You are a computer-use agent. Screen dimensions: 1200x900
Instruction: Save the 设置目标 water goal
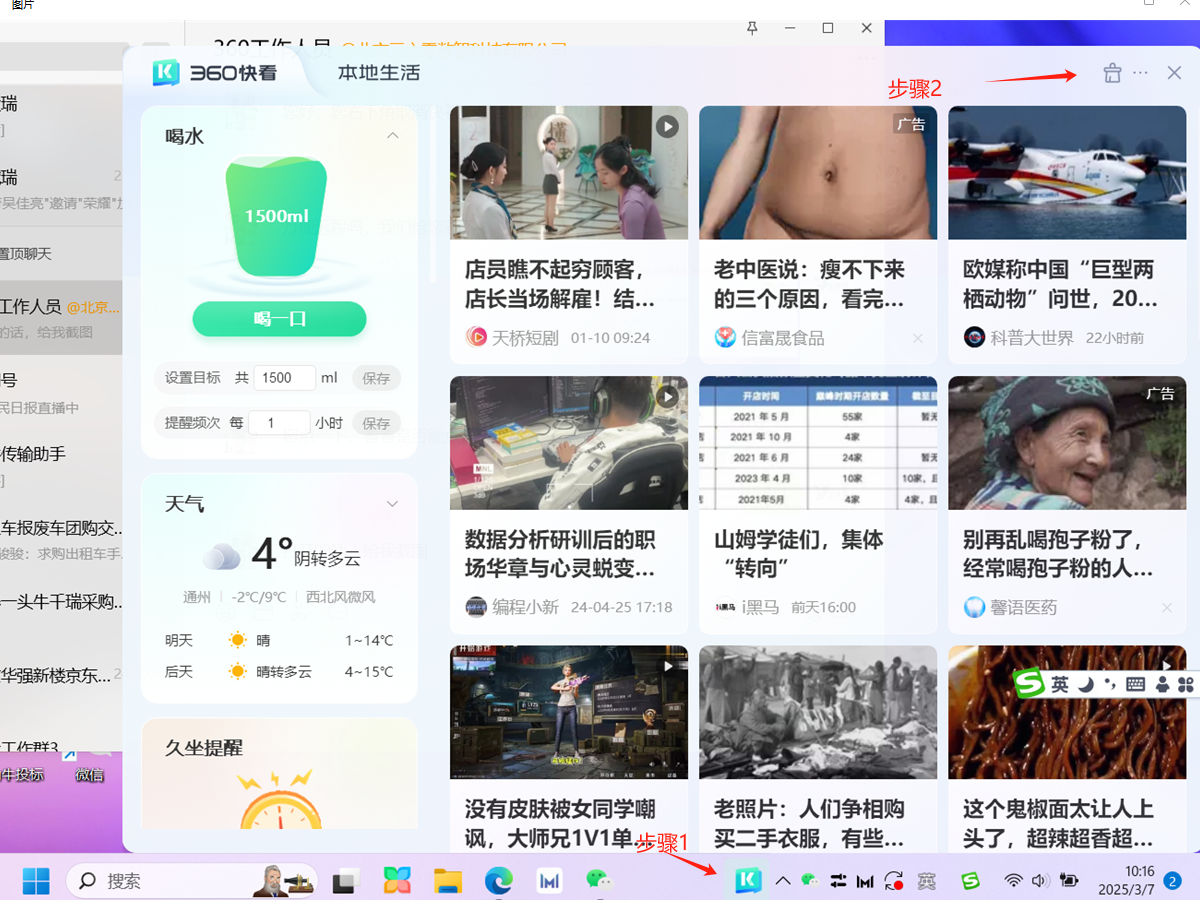[x=376, y=378]
